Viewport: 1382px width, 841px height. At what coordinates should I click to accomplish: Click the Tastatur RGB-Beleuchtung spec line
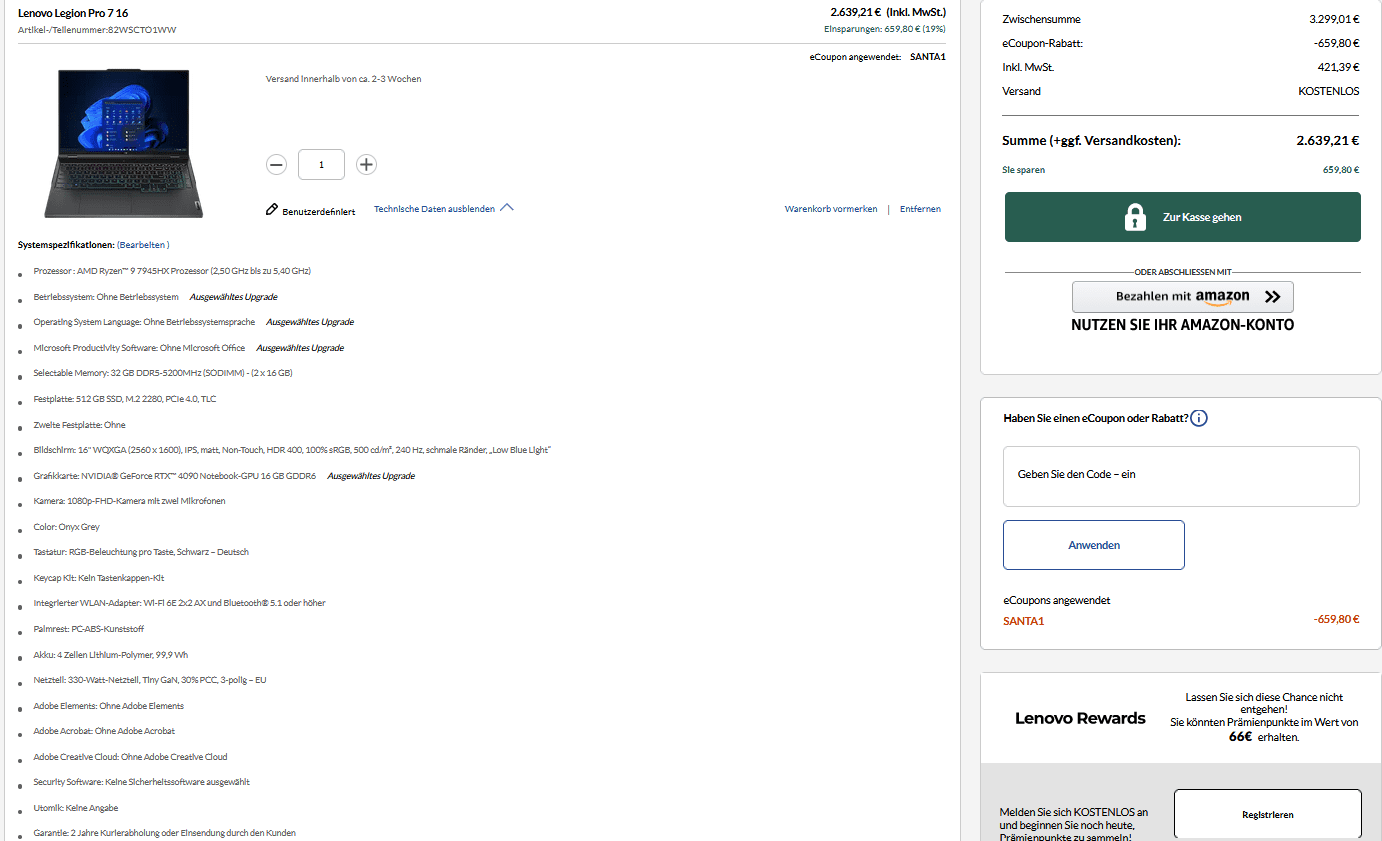pos(141,552)
